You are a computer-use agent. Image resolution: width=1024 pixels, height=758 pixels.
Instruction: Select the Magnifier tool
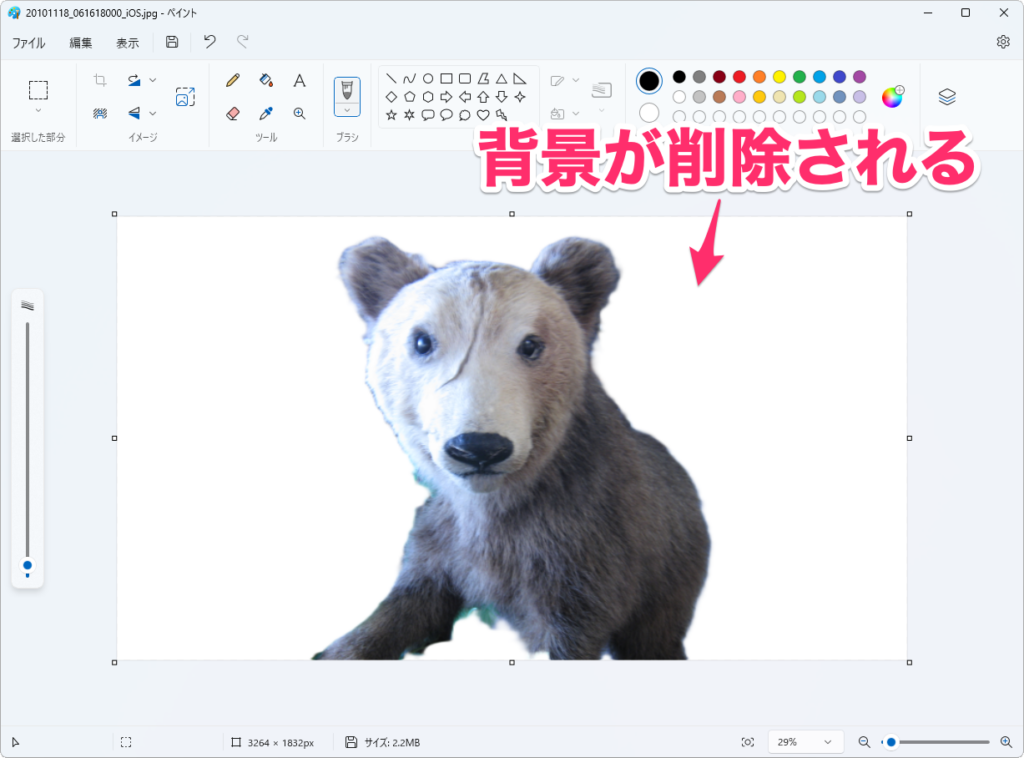pyautogui.click(x=299, y=113)
